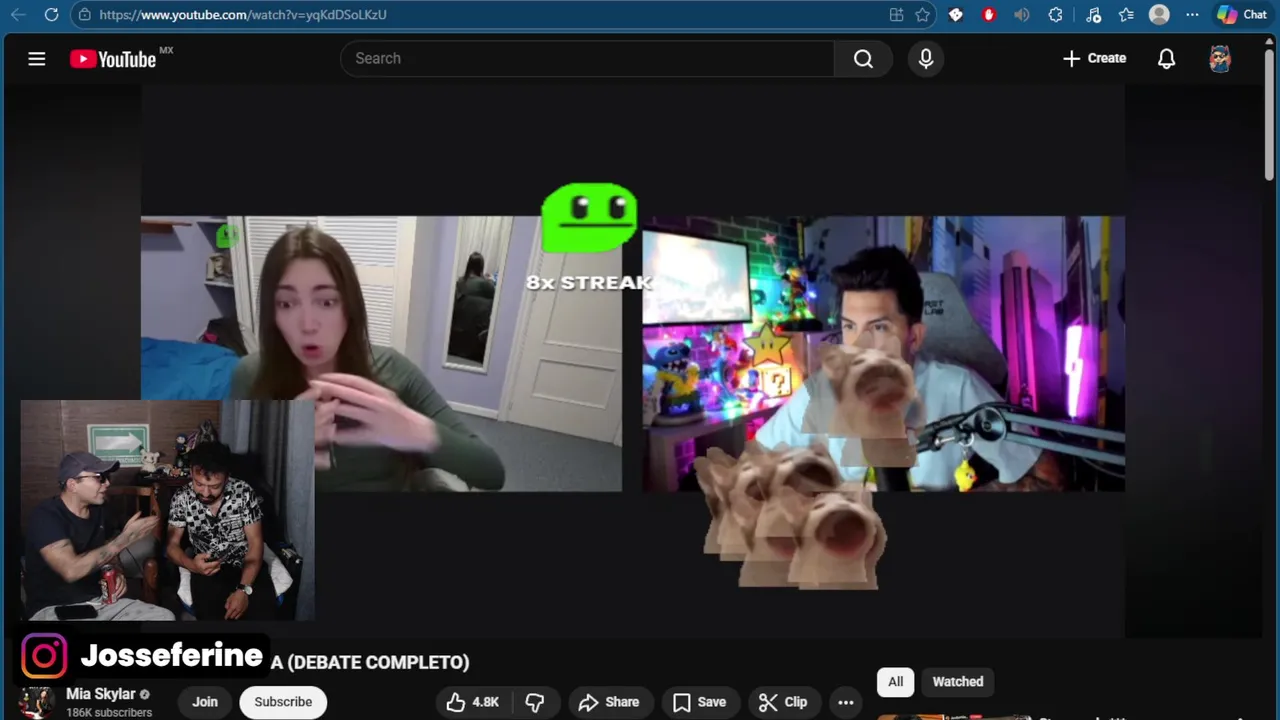Dislike the video with thumbs down

[x=535, y=702]
